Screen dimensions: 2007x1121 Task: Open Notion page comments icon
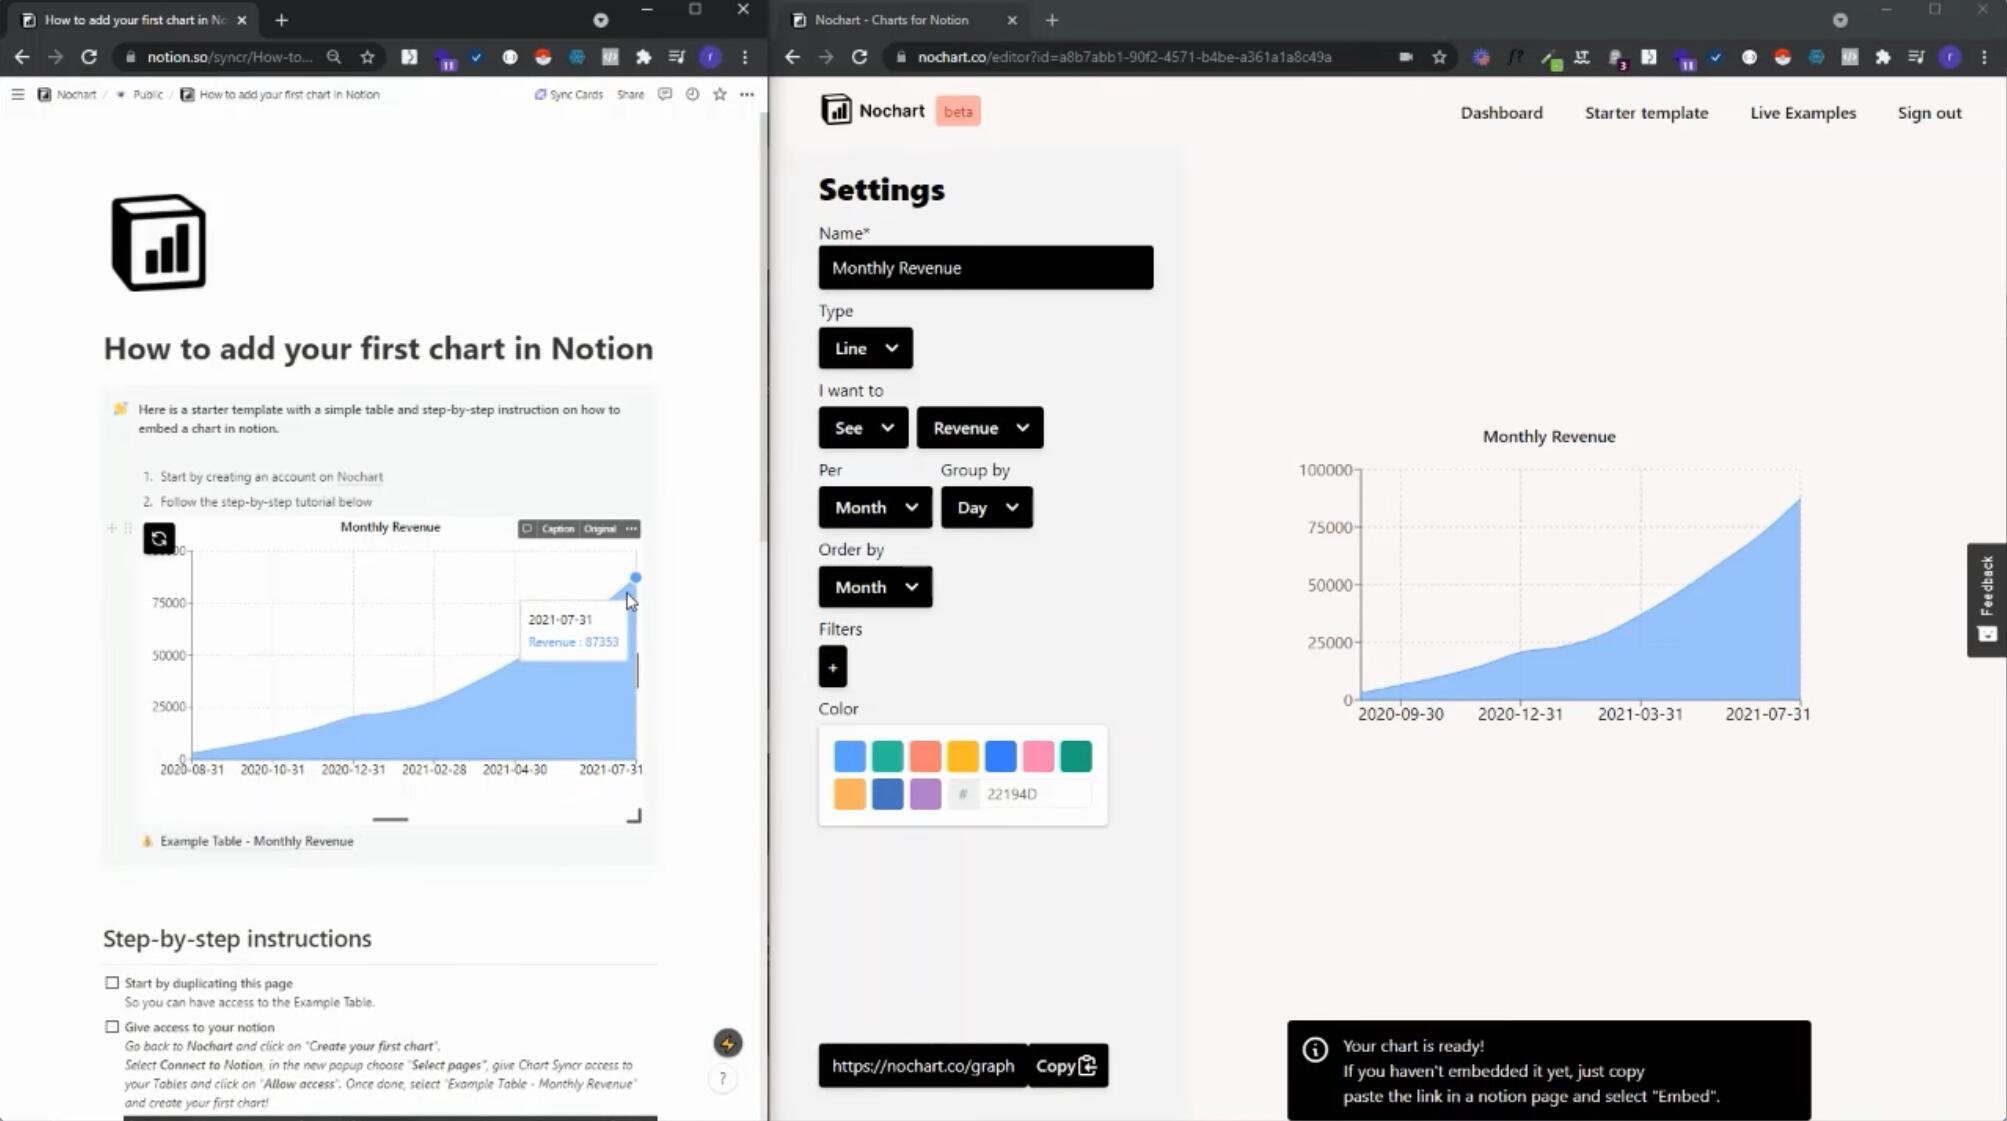pyautogui.click(x=664, y=94)
